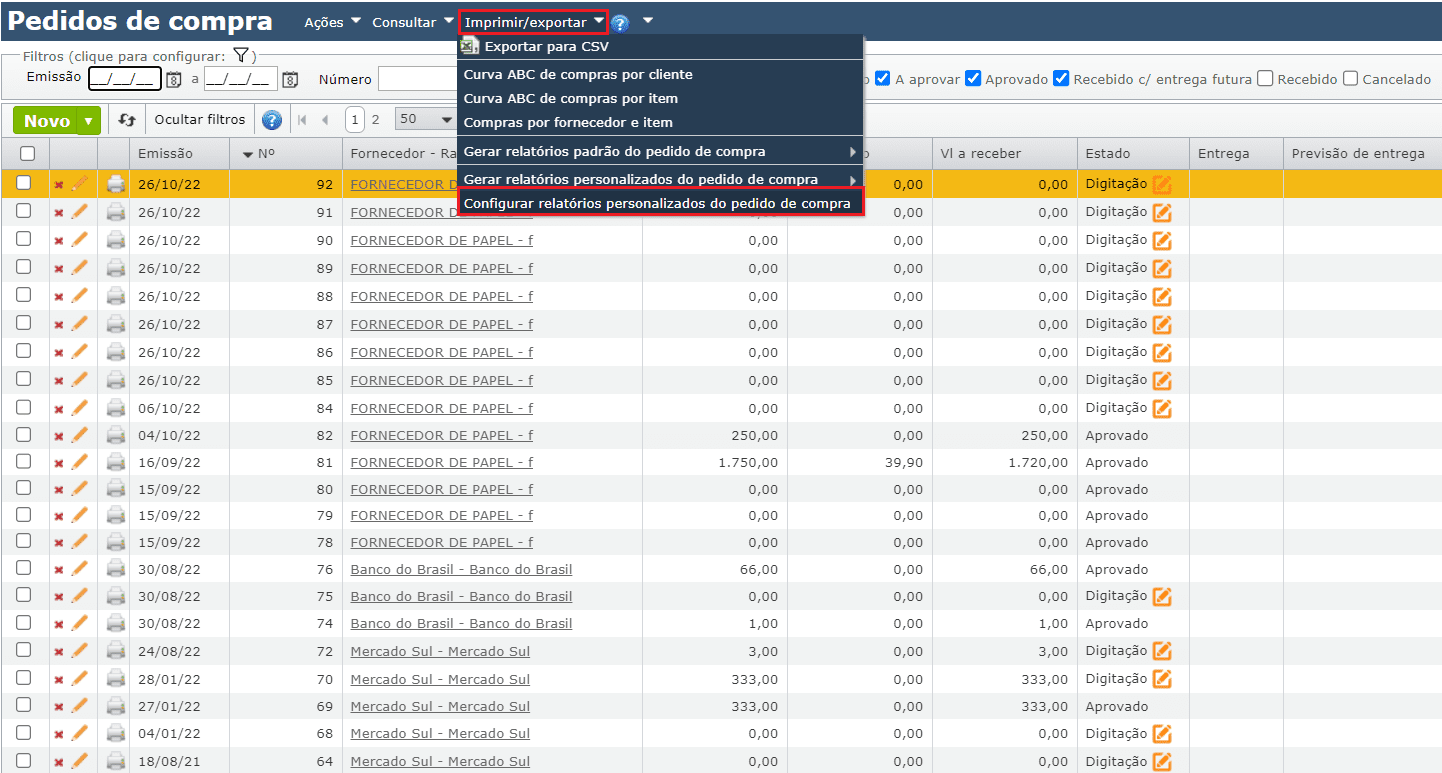Click the delete X icon for order 80
This screenshot has height=773, width=1442.
pos(58,490)
